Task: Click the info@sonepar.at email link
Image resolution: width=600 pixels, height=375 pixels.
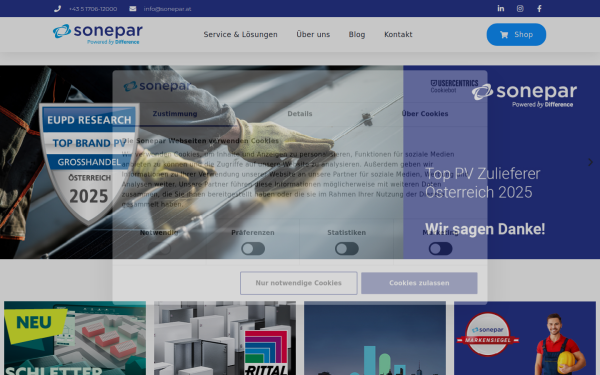Action: [167, 9]
